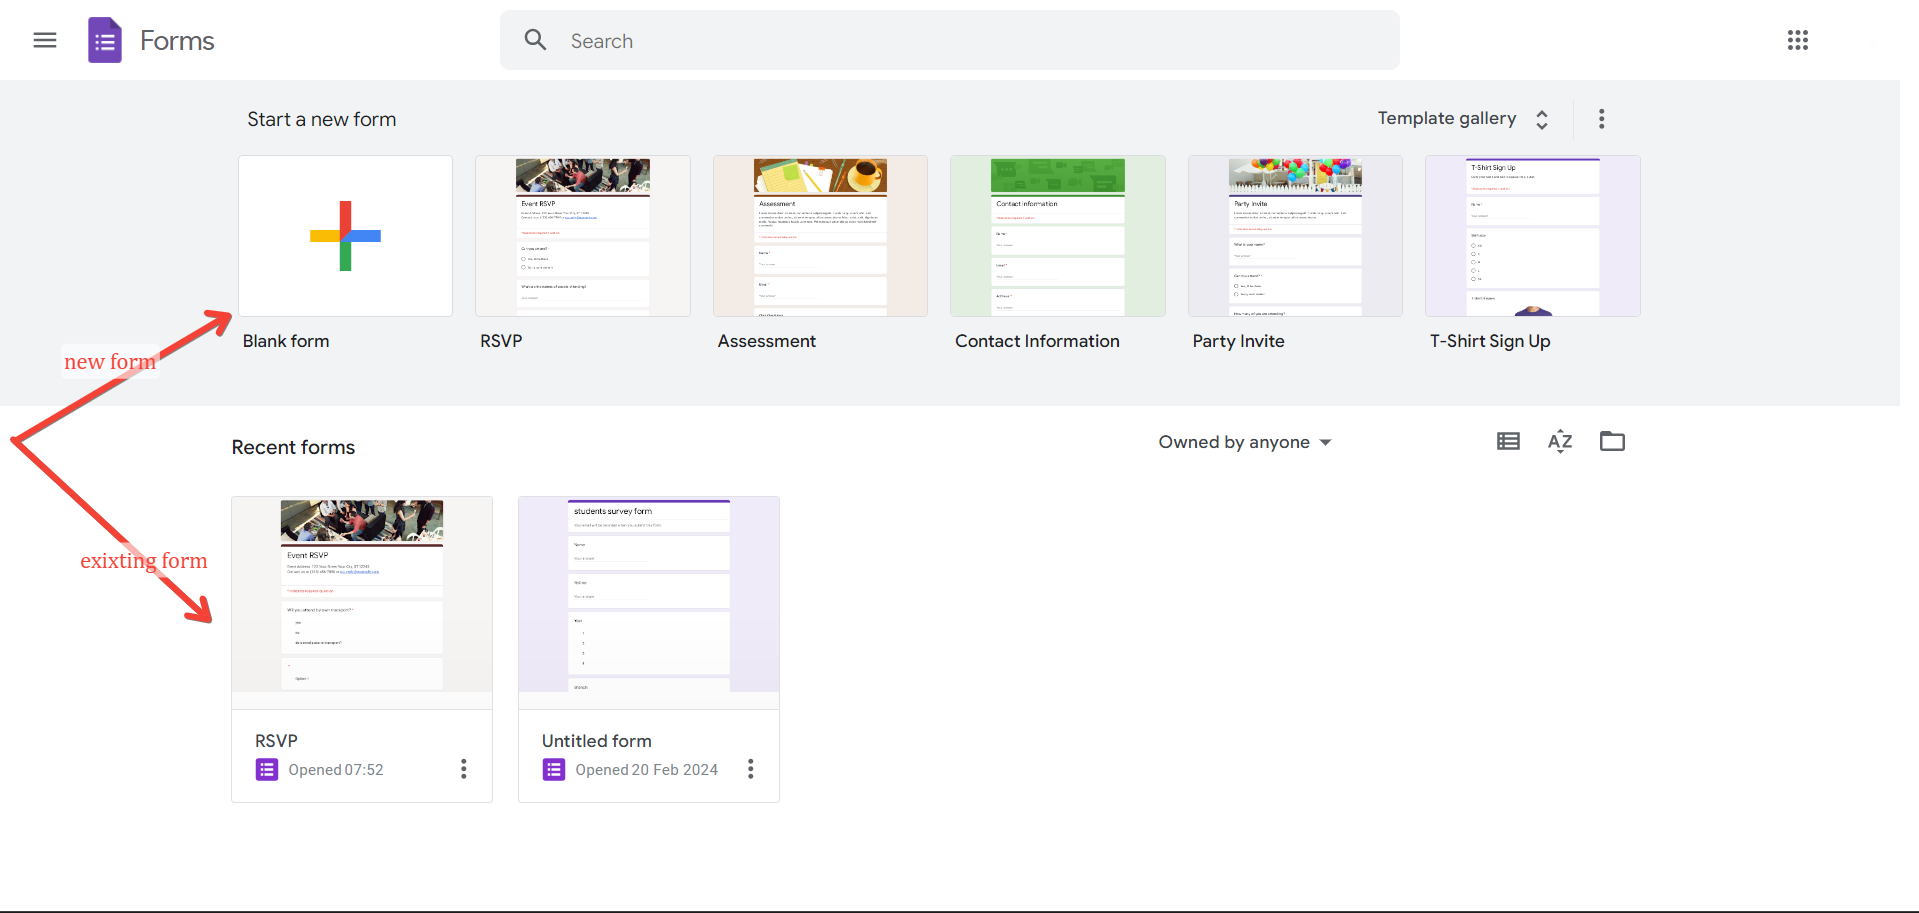Open the Google apps grid
This screenshot has height=913, width=1919.
coord(1798,40)
